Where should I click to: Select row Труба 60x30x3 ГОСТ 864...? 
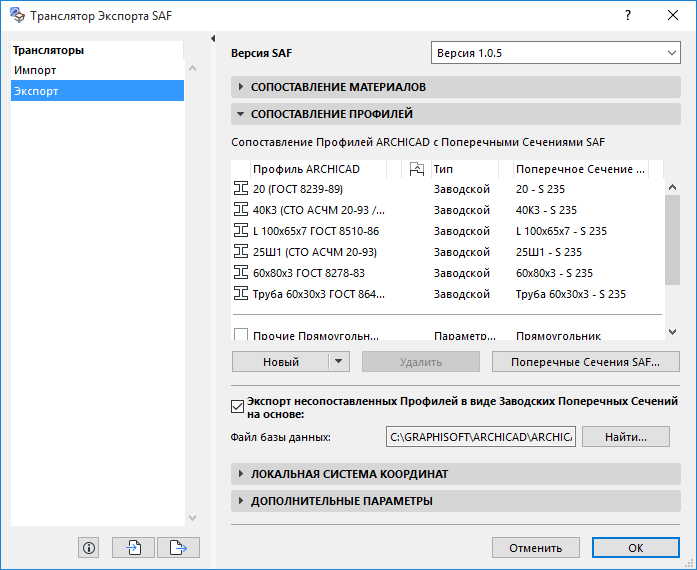pos(448,293)
